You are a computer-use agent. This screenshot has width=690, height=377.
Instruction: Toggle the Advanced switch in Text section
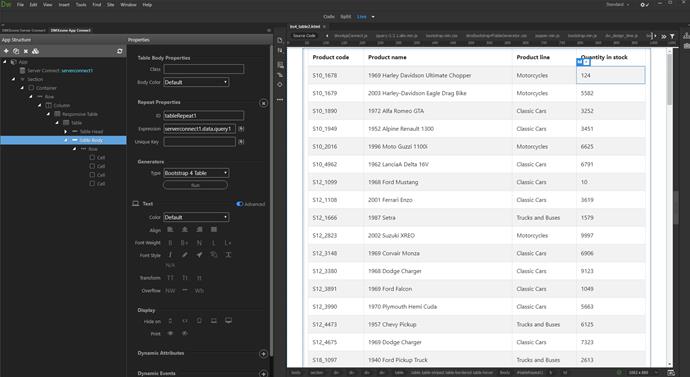point(239,204)
